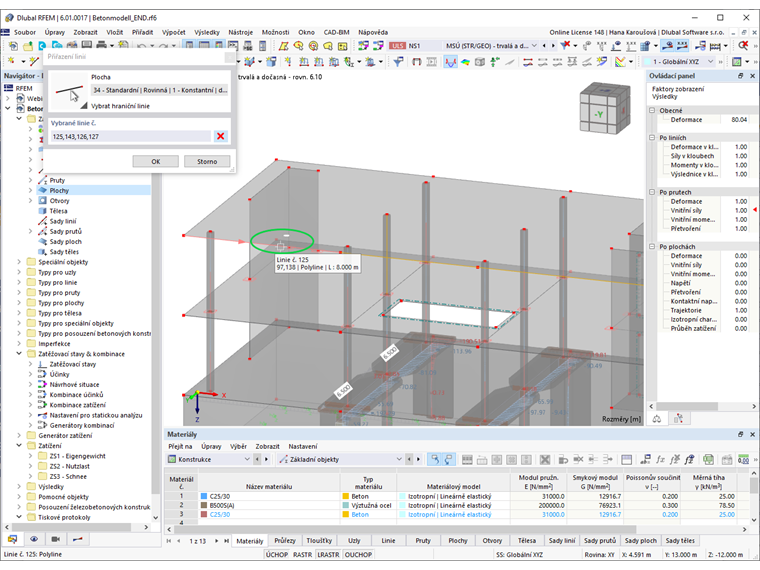760x570 pixels.
Task: Go to last table page arrow
Action: click(x=226, y=540)
